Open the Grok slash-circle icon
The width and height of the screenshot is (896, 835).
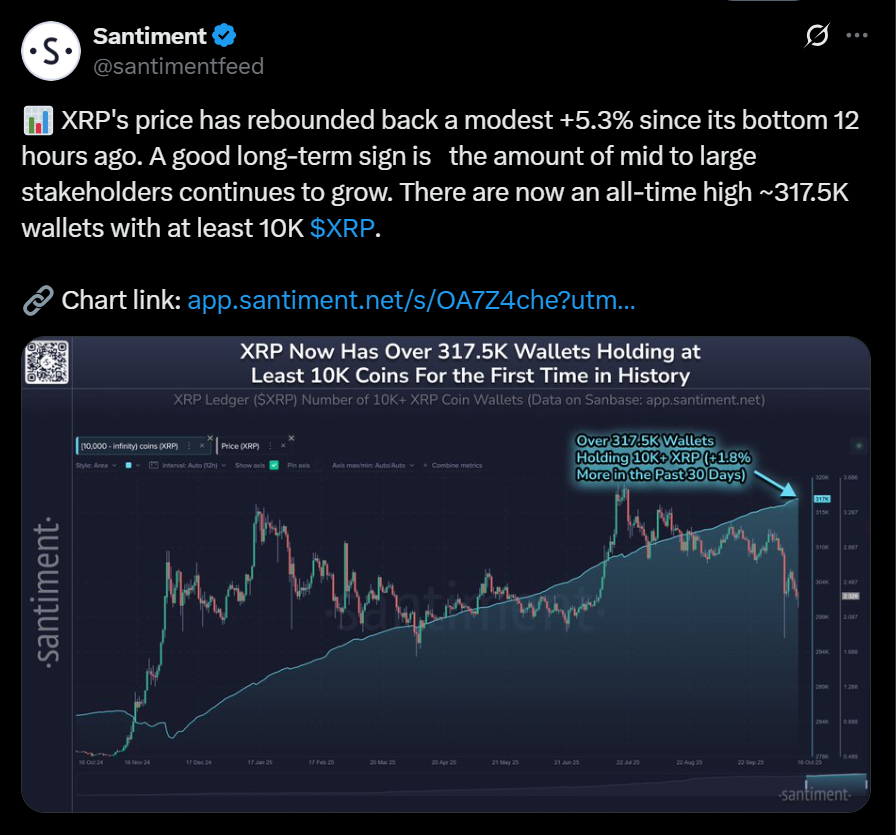(x=817, y=36)
